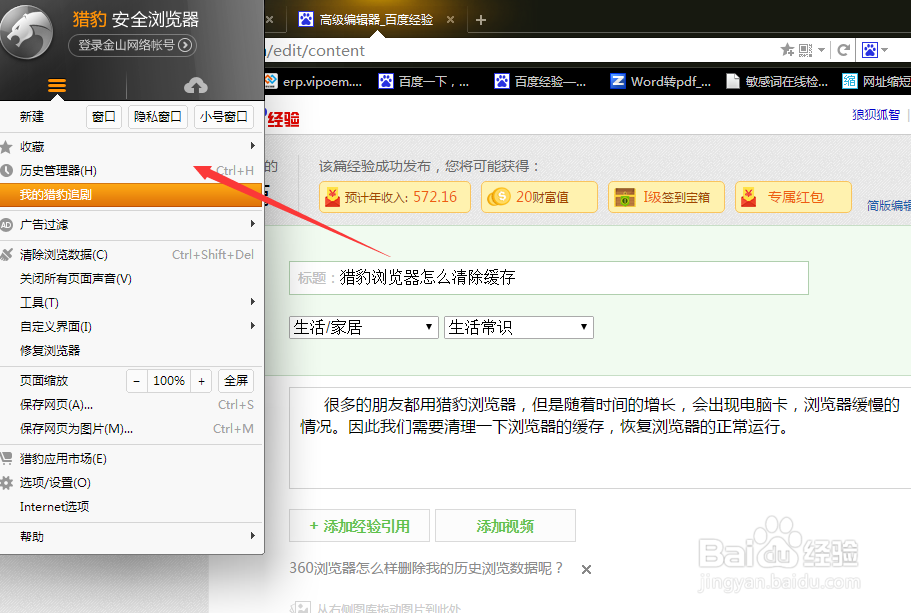Image resolution: width=911 pixels, height=613 pixels.
Task: Click 专属红包 badge
Action: pyautogui.click(x=794, y=197)
